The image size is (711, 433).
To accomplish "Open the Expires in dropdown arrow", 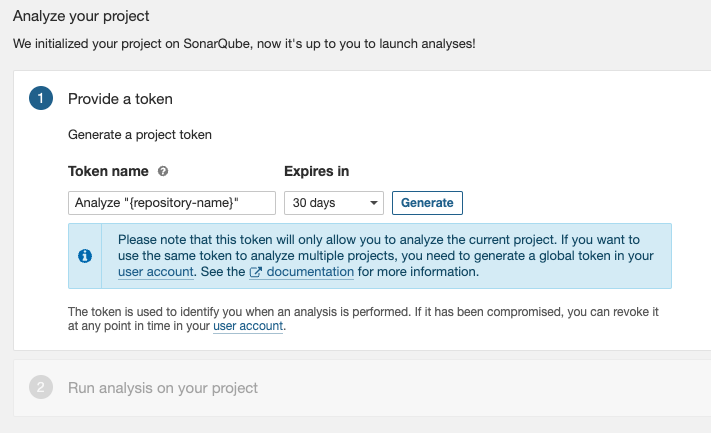I will [x=374, y=203].
